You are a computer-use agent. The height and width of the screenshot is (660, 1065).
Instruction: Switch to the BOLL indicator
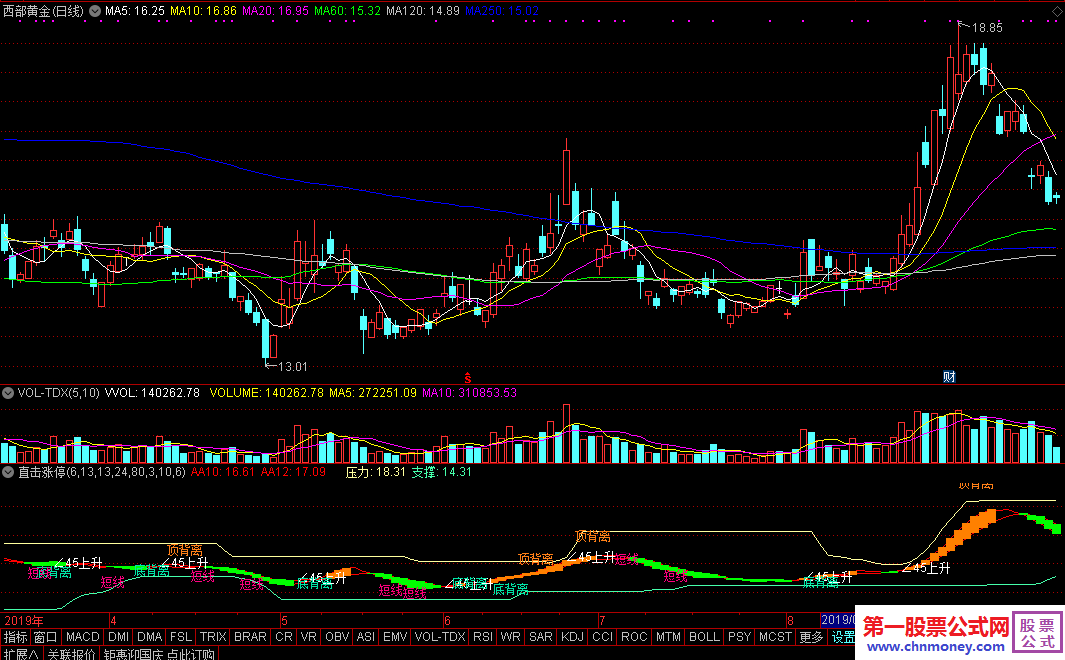[704, 637]
